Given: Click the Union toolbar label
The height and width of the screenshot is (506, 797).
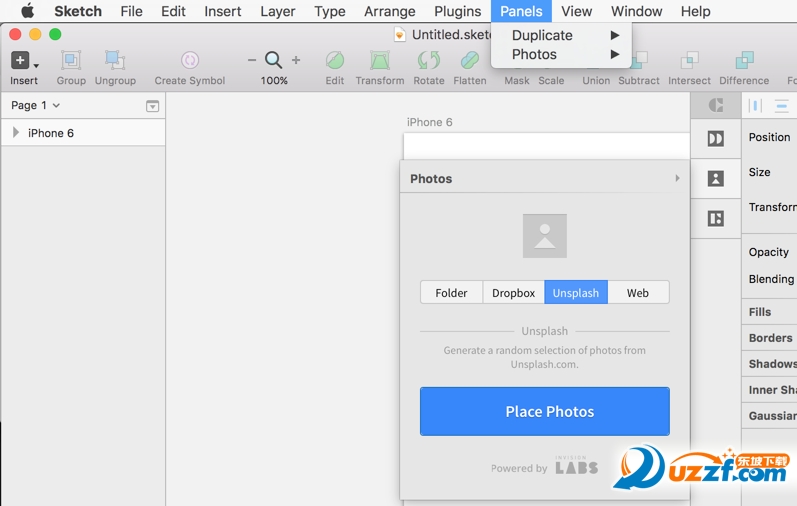Looking at the screenshot, I should click(x=596, y=80).
